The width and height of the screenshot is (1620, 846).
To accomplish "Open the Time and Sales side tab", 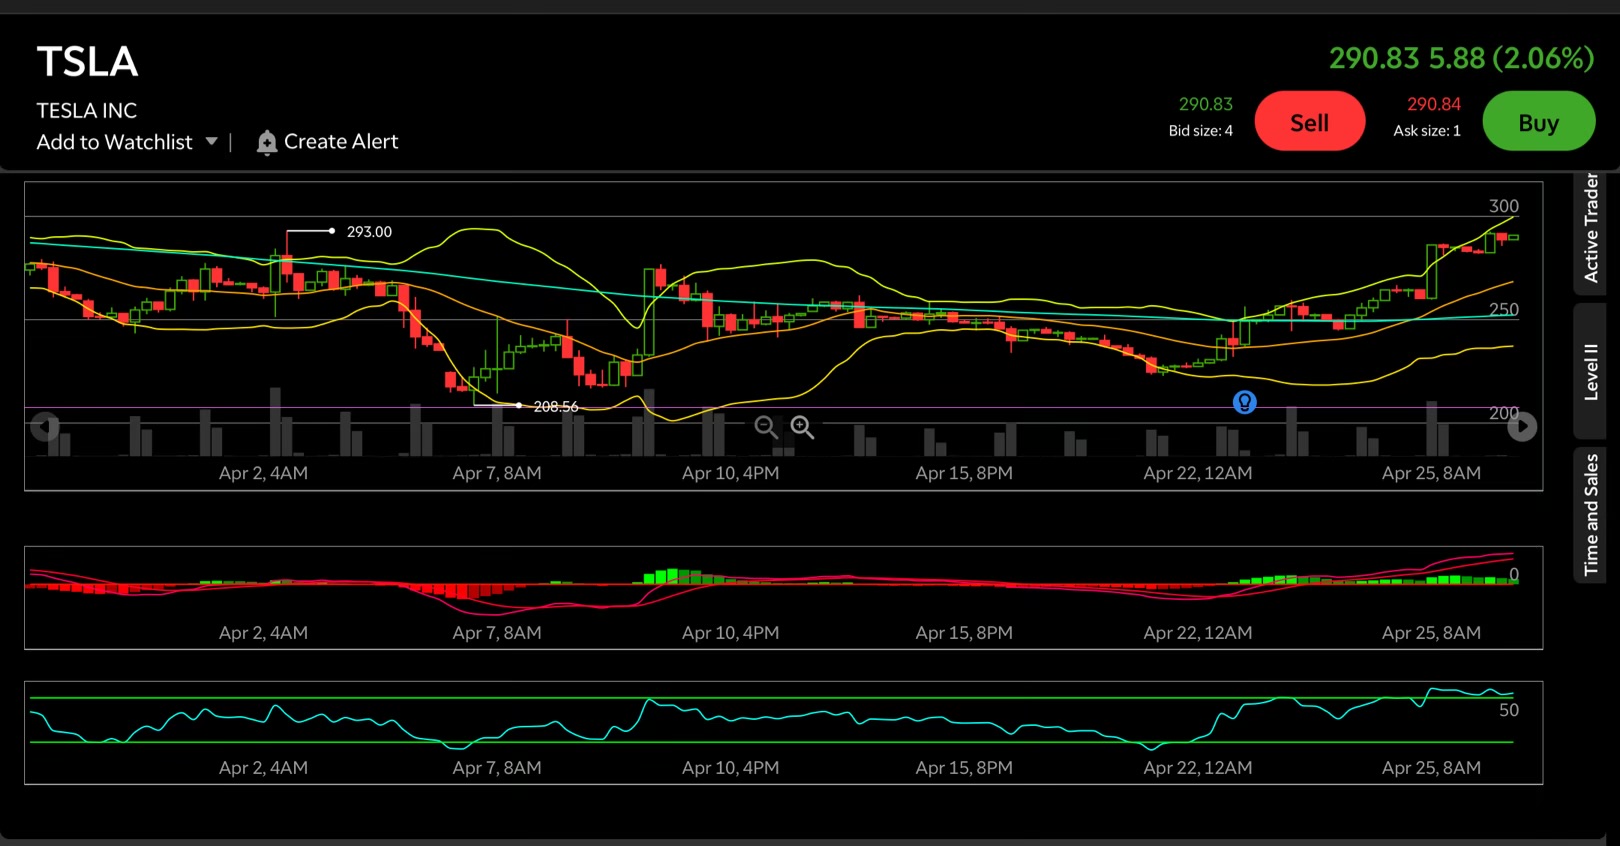I will pyautogui.click(x=1590, y=514).
